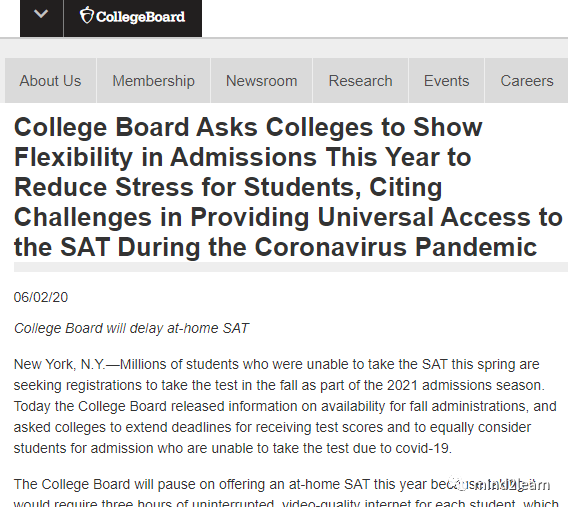Click the light gray strip above navigation menu
Screen dimensions: 568x507
(284, 48)
